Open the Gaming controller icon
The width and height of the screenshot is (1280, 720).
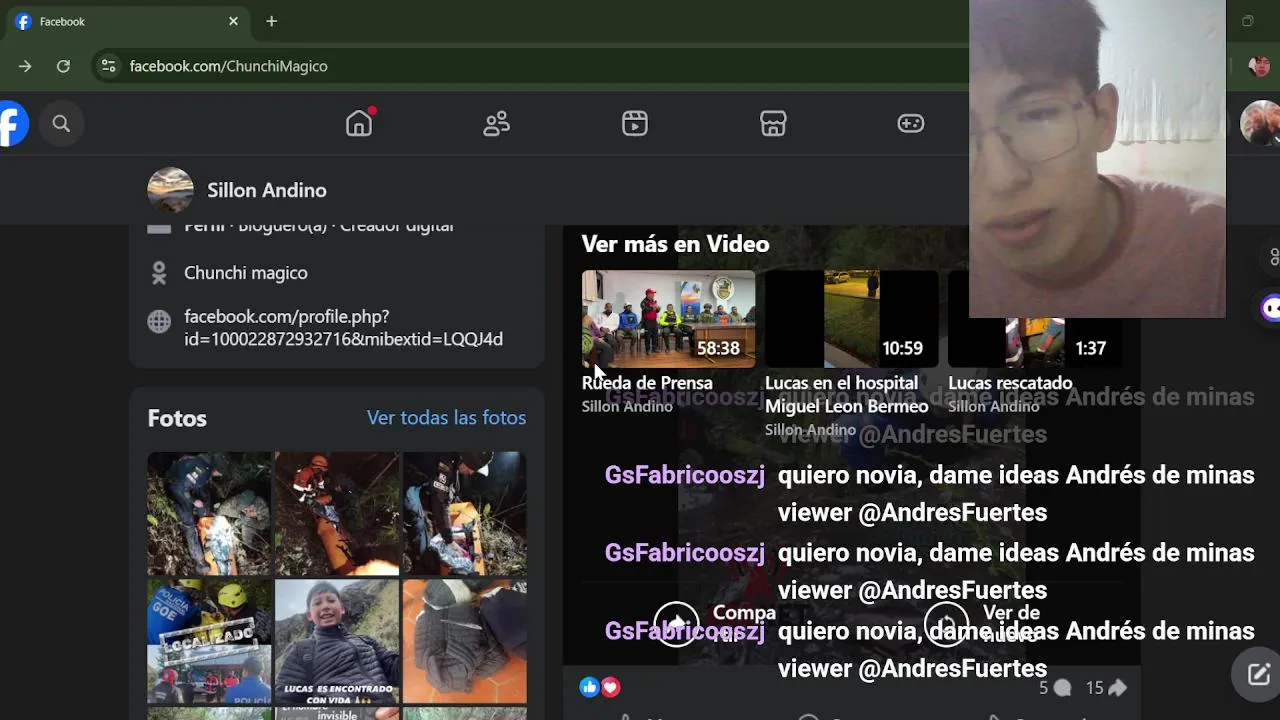[911, 124]
